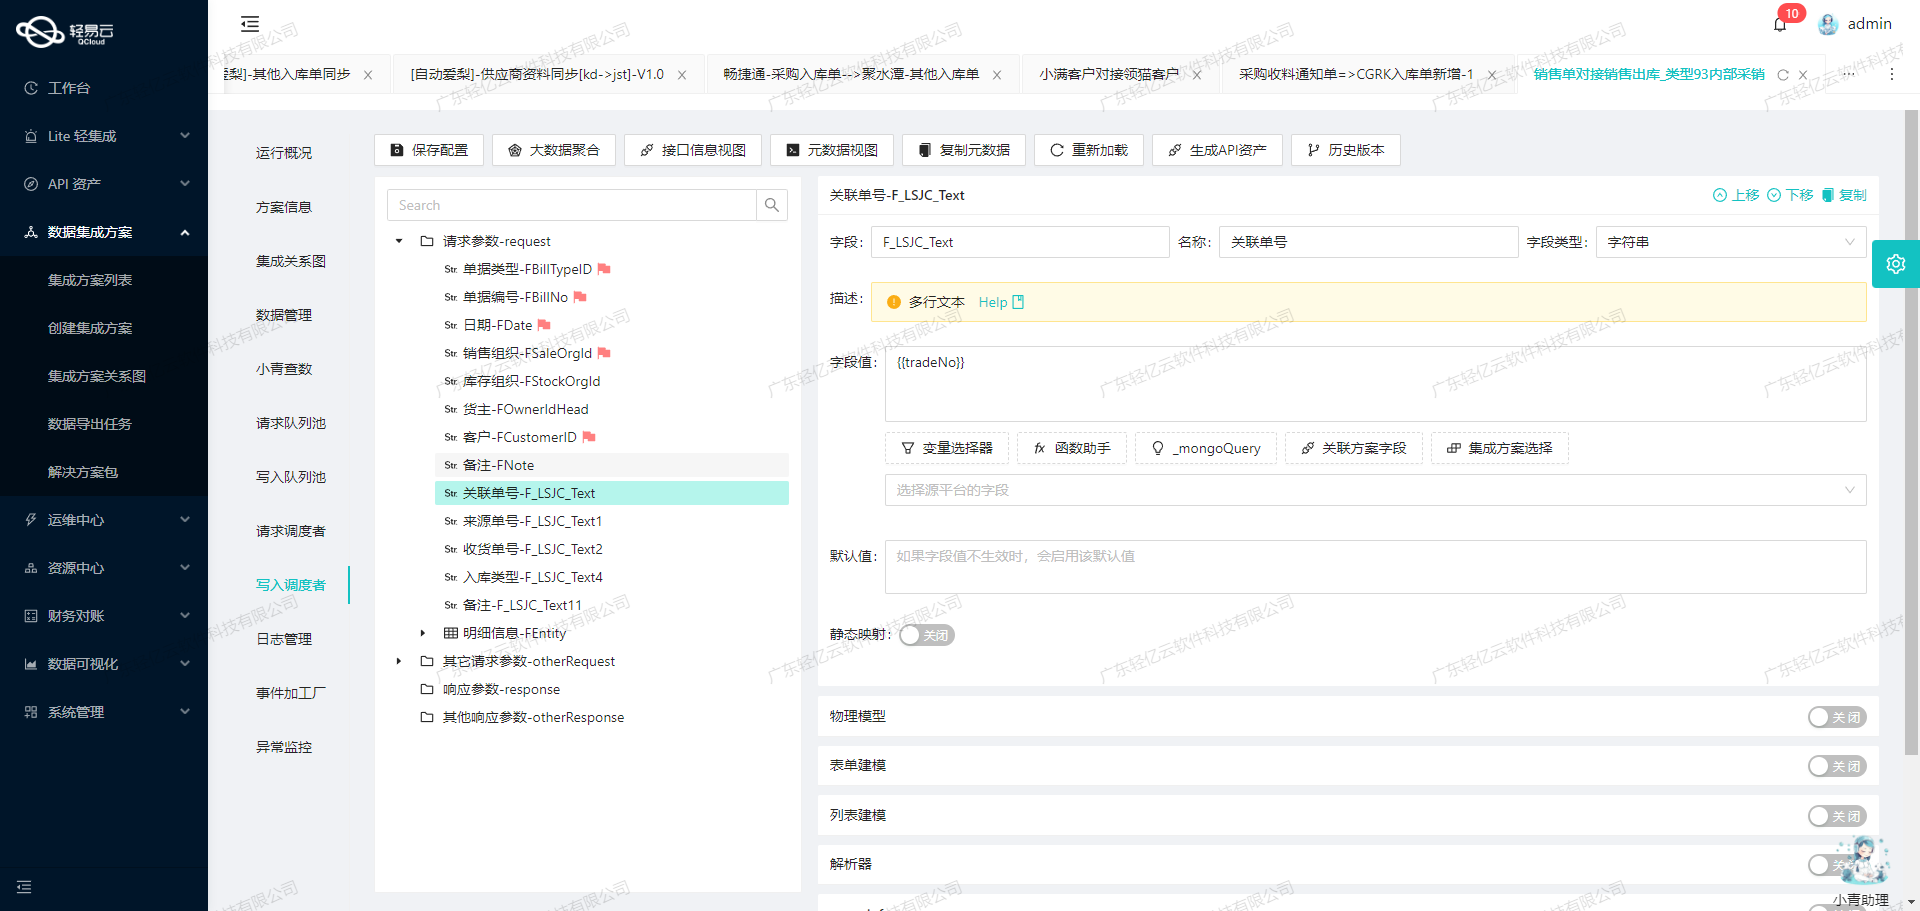
Task: Click the _mongoQuery button
Action: tap(1206, 448)
